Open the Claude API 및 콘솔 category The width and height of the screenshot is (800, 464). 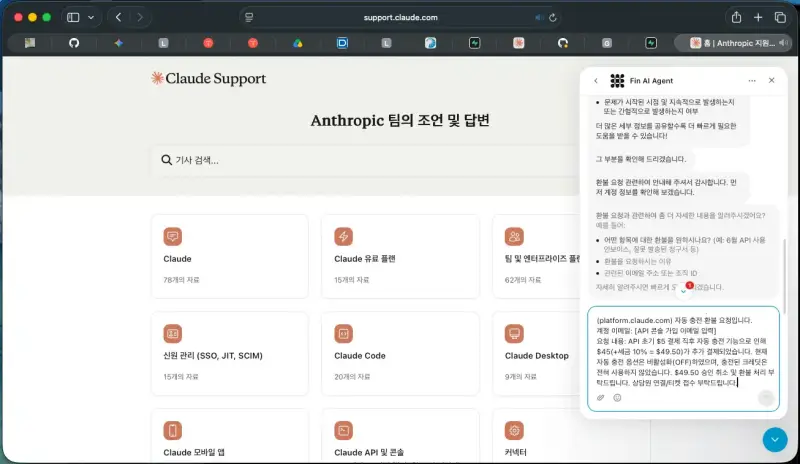click(x=401, y=435)
